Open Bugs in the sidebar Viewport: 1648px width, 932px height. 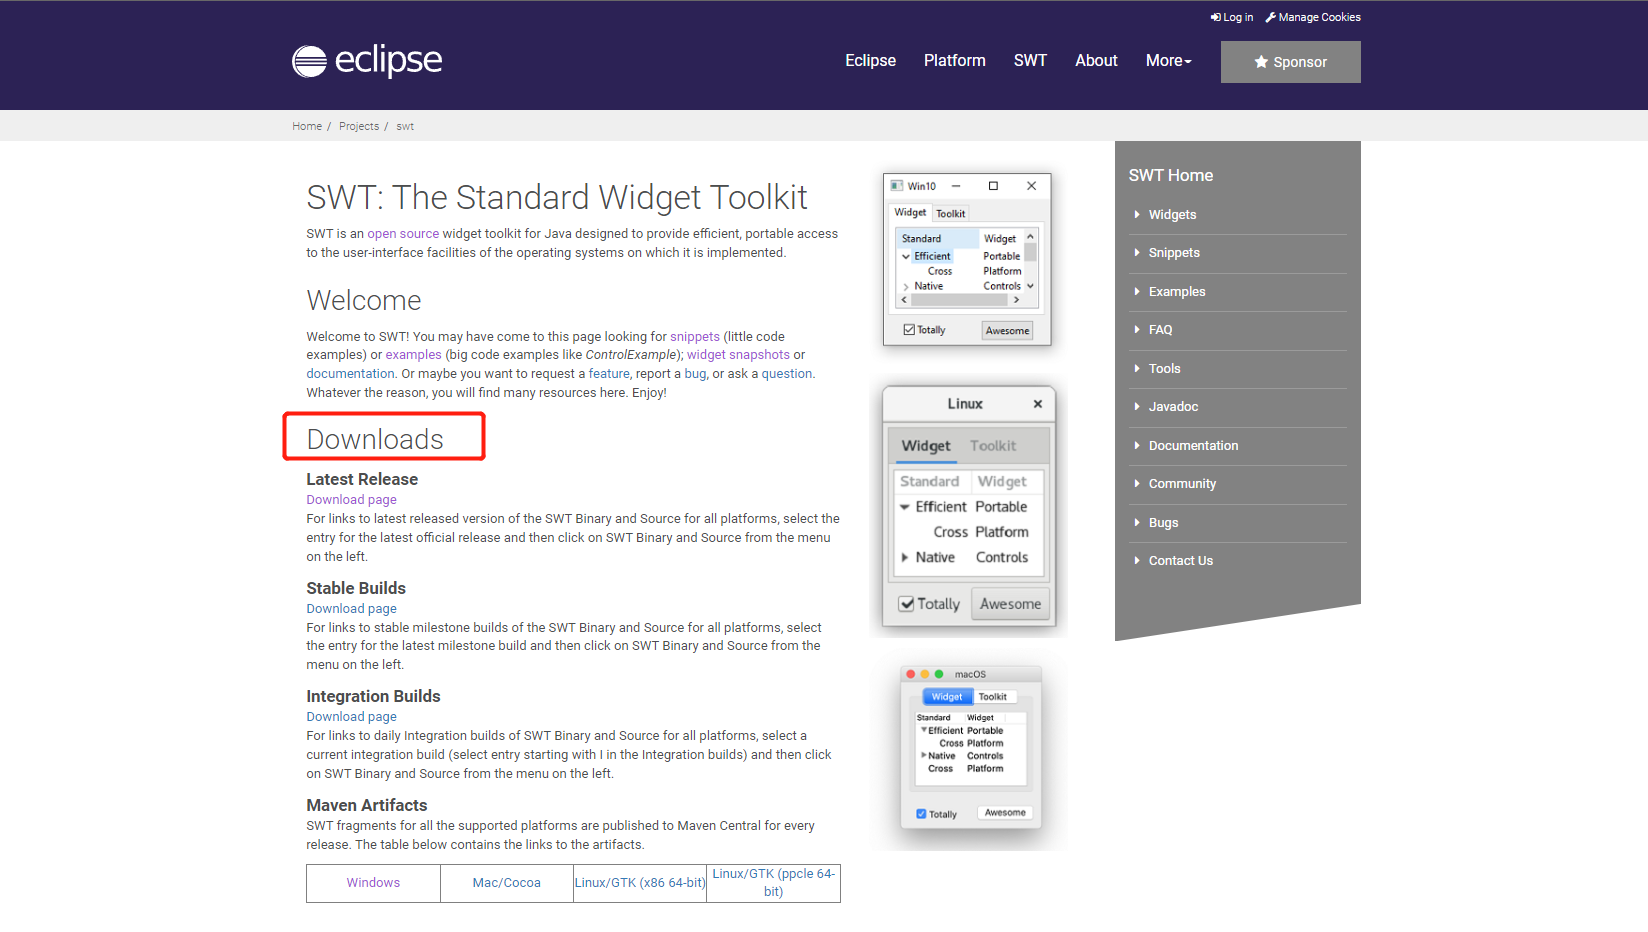[1163, 523]
